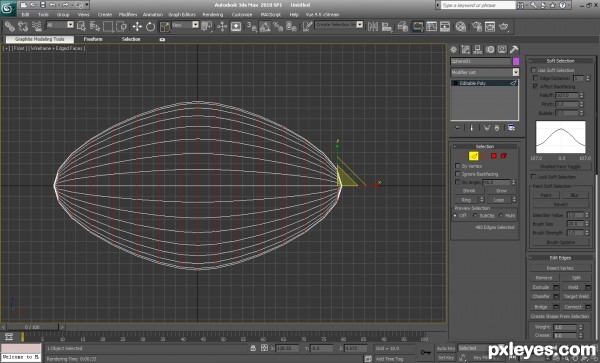Click the Grow selection button
The width and height of the screenshot is (600, 363).
click(501, 190)
